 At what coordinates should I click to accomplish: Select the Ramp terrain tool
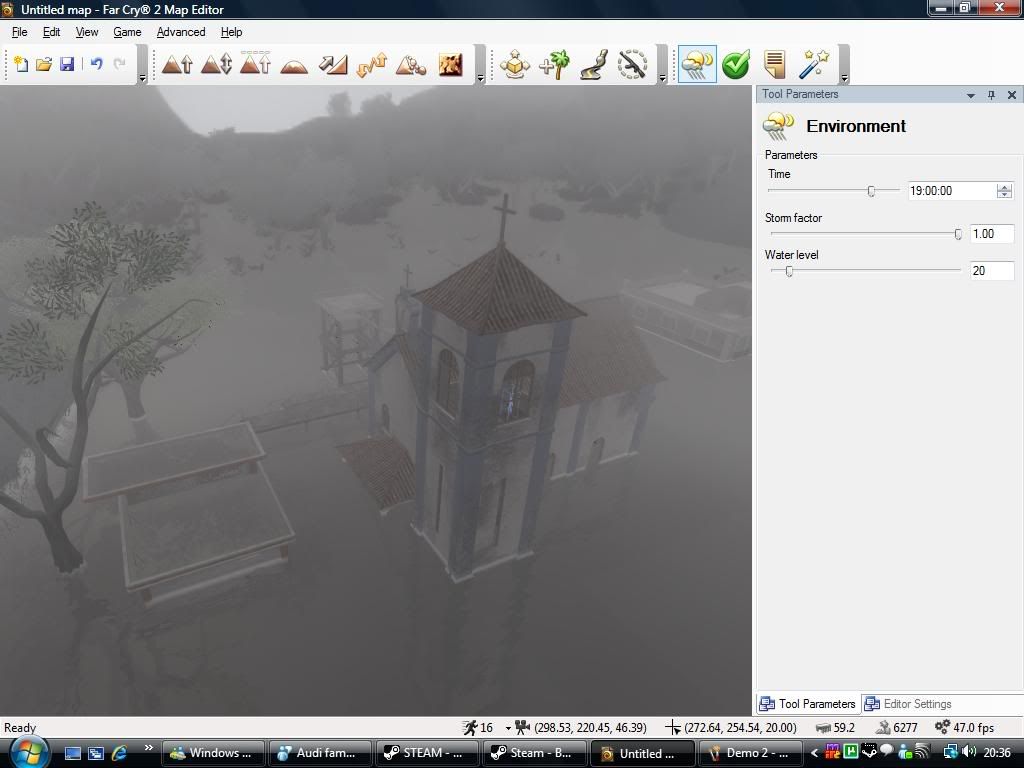[x=333, y=64]
